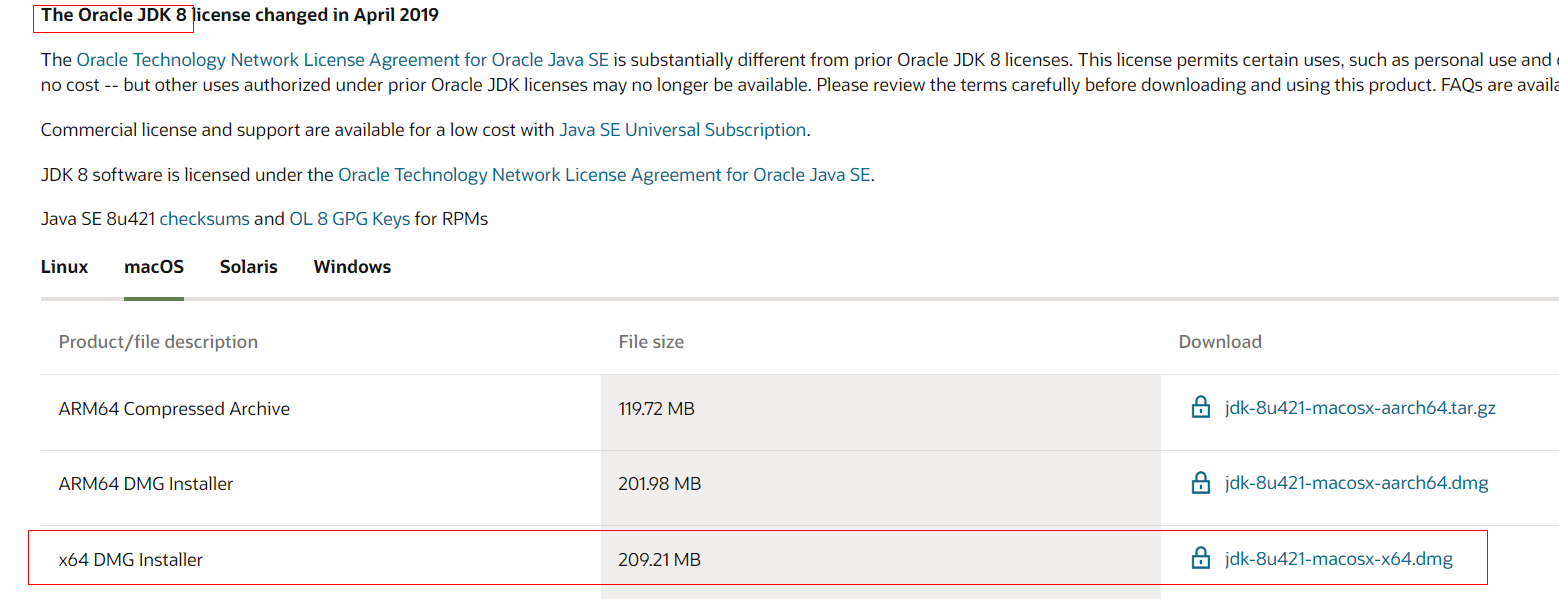Image resolution: width=1559 pixels, height=599 pixels.
Task: Switch to the Windows tab
Action: click(352, 267)
